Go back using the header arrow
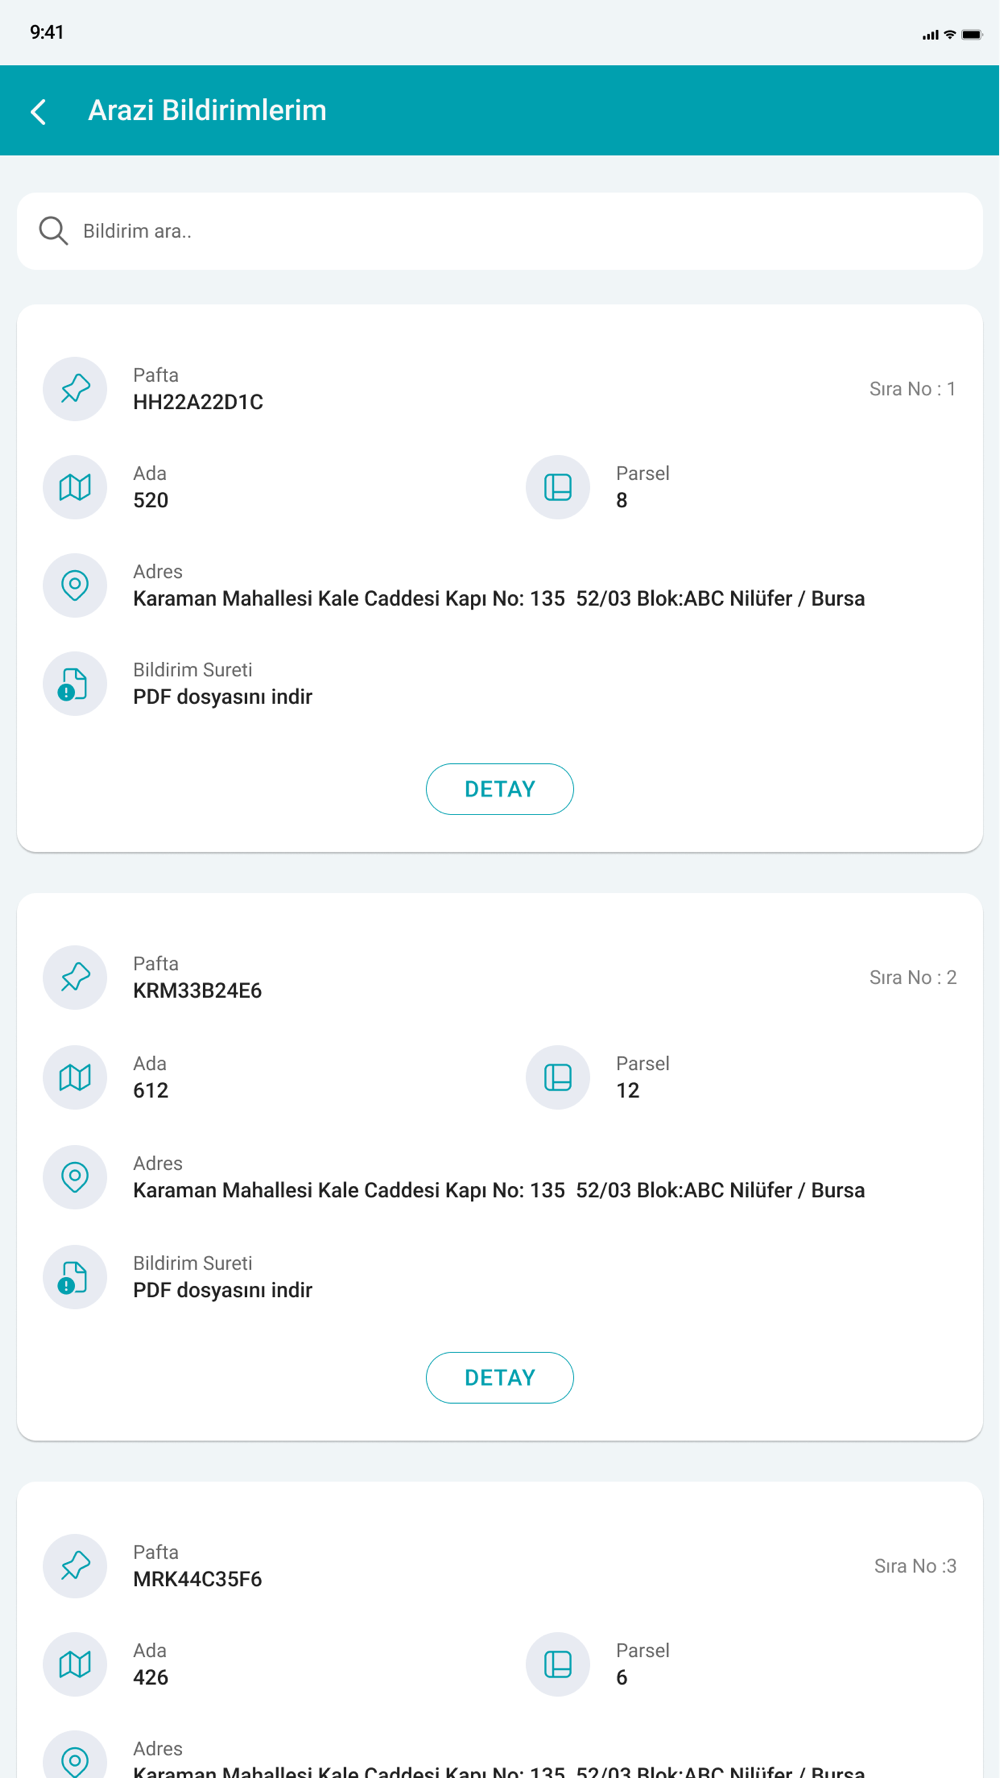1000x1778 pixels. (x=39, y=111)
